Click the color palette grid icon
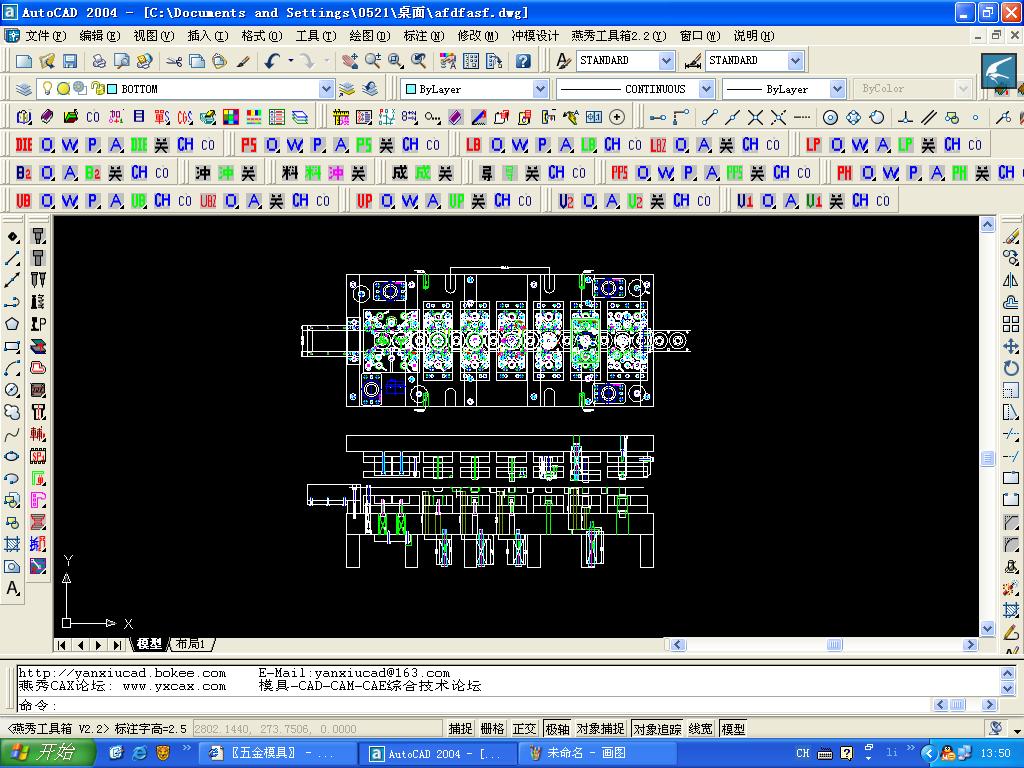Viewport: 1024px width, 768px height. tap(231, 117)
